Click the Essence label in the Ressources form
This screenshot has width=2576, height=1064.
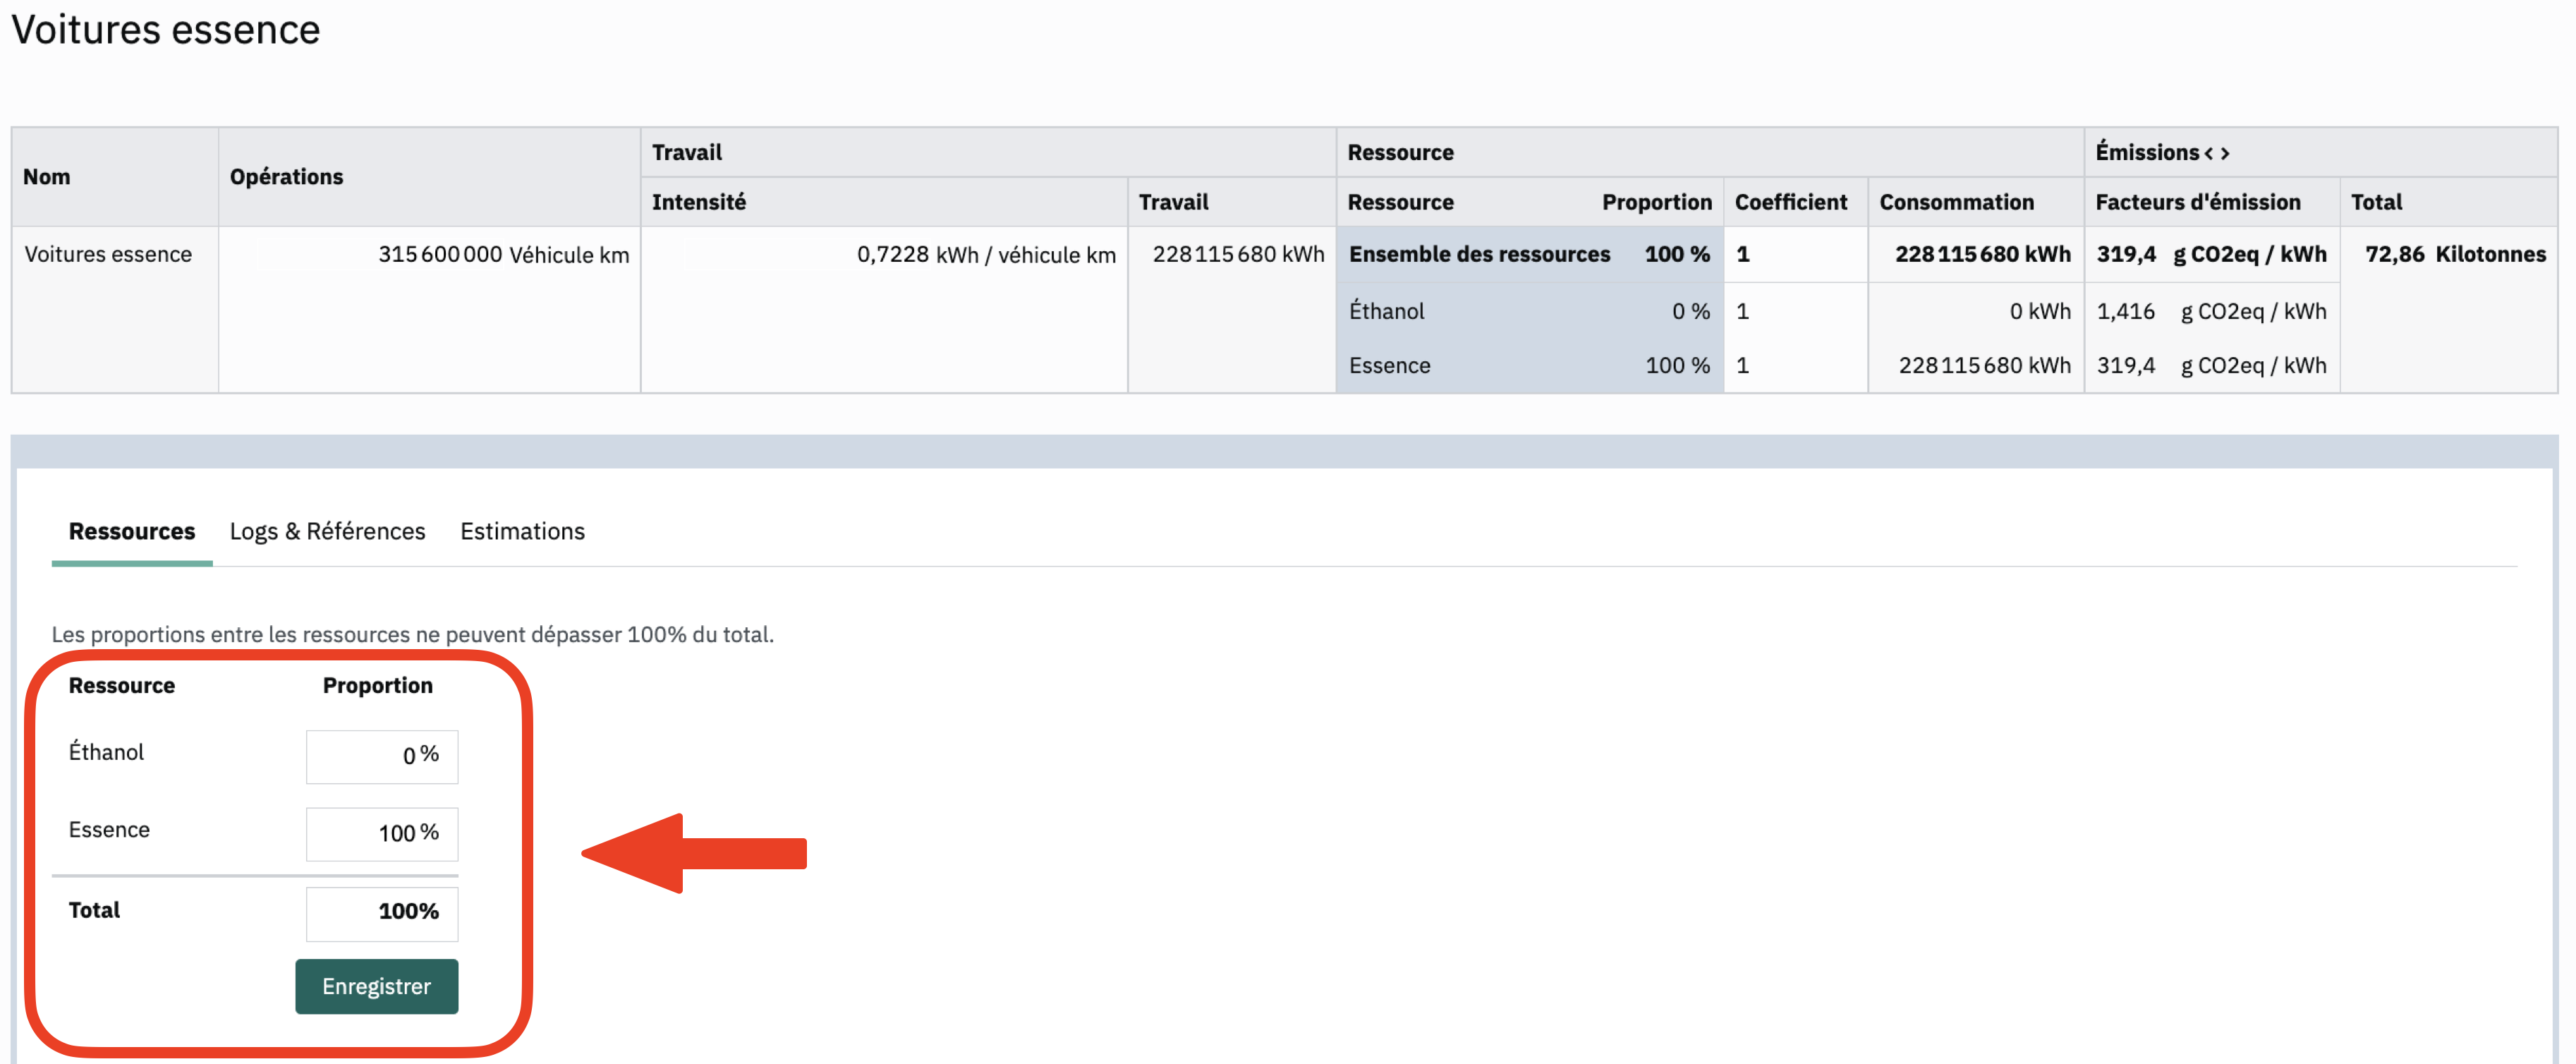pos(109,830)
